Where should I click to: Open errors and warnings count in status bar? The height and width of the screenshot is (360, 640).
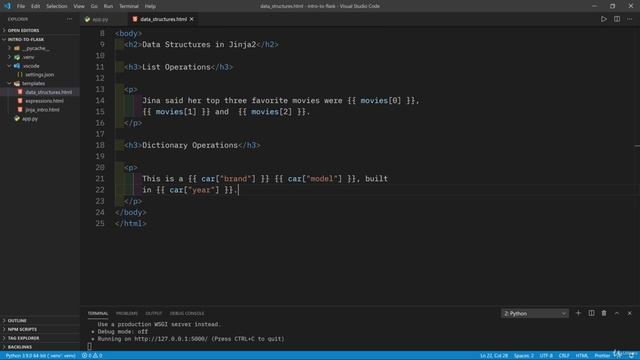(x=92, y=356)
